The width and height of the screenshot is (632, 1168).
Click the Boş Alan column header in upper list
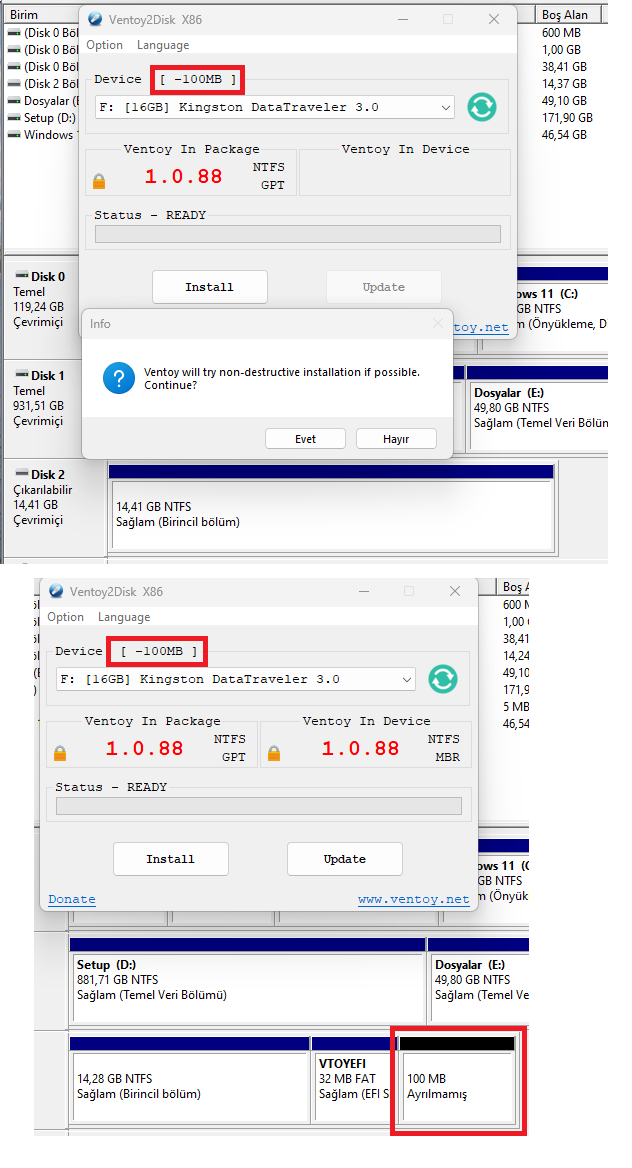[565, 14]
